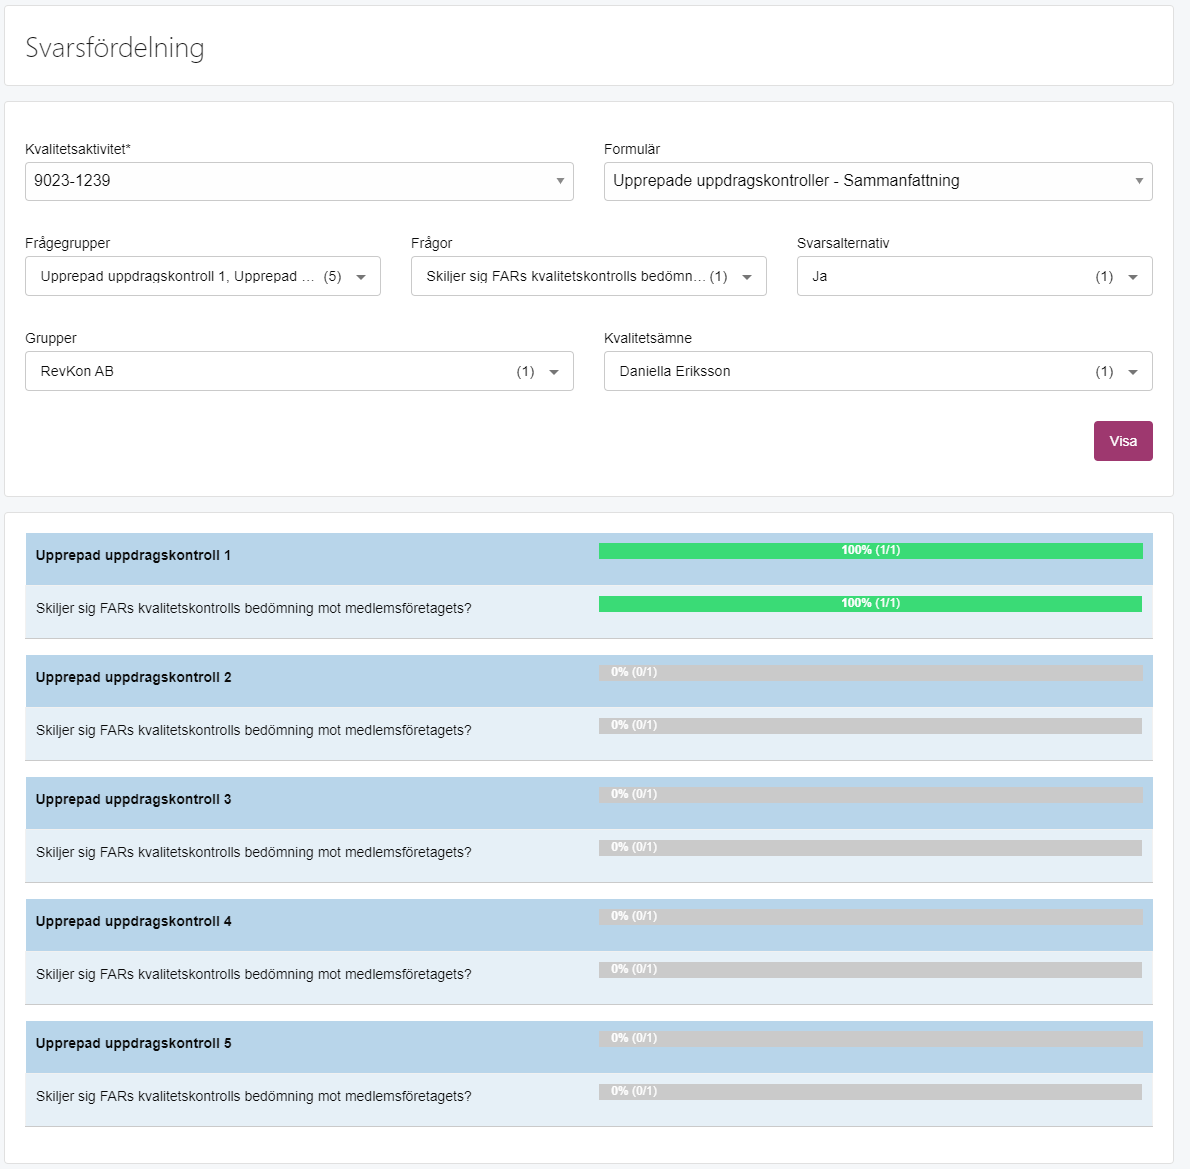
Task: Click the grey 0% bar in Upprepad uppdragskontroll 2 header
Action: tap(870, 673)
